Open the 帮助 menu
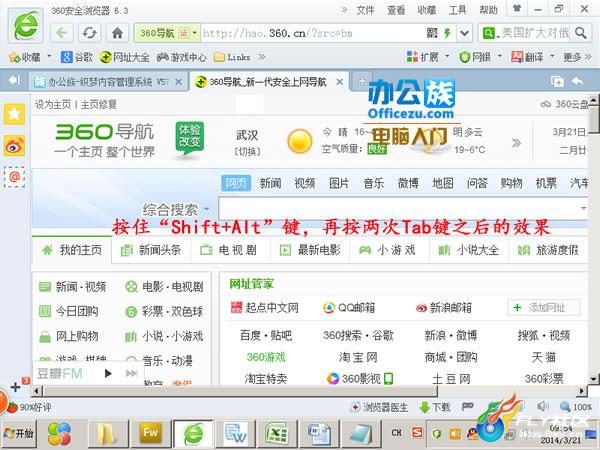 (489, 10)
